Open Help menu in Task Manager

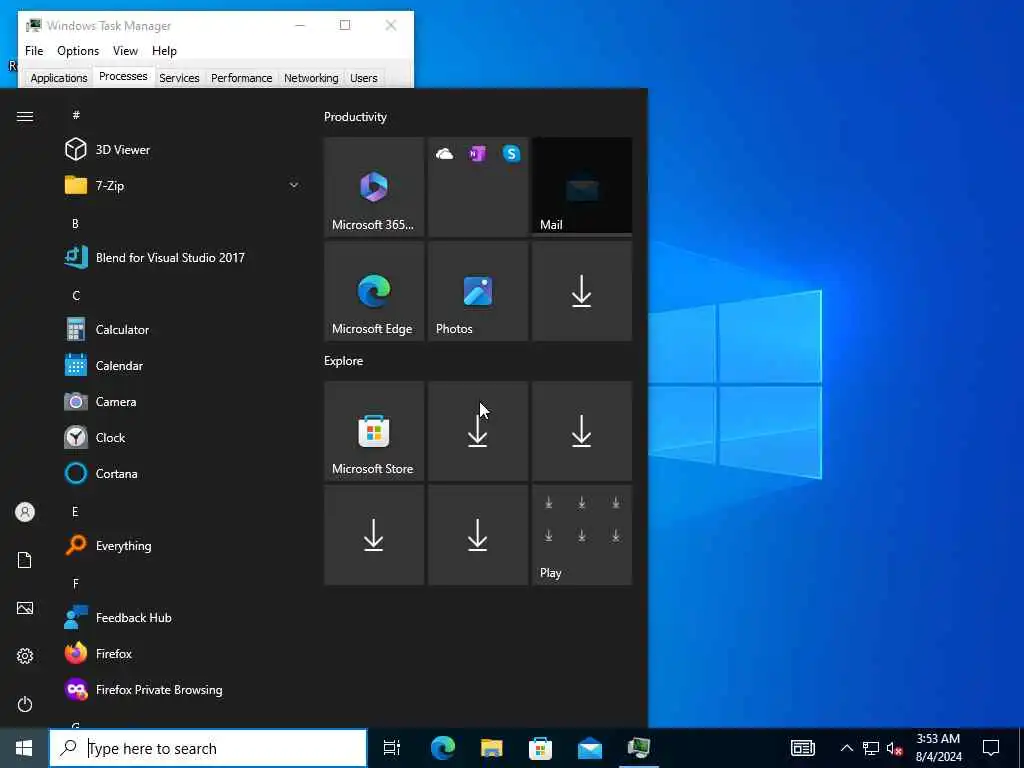(164, 51)
